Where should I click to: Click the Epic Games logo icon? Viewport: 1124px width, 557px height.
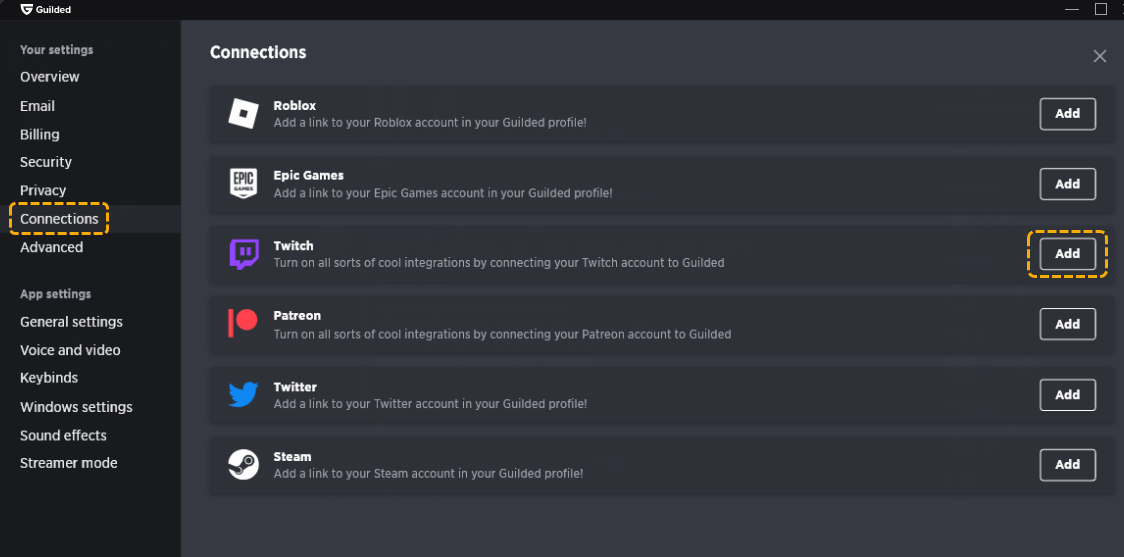click(243, 184)
